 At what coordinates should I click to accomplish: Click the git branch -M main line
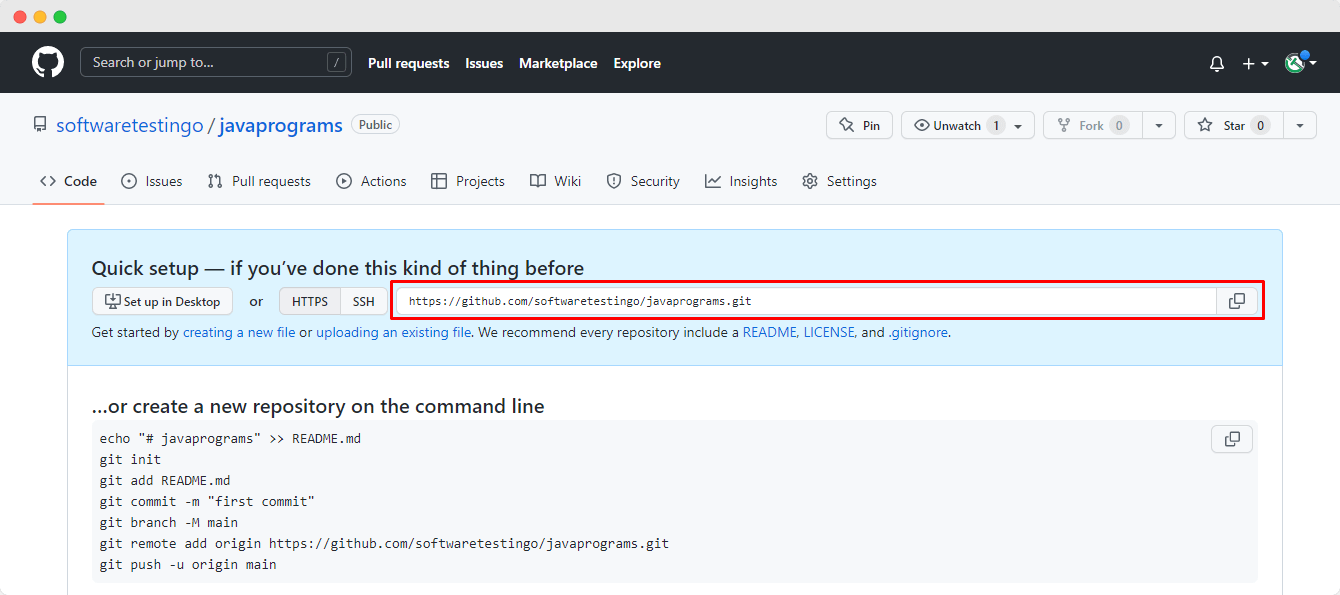[169, 522]
